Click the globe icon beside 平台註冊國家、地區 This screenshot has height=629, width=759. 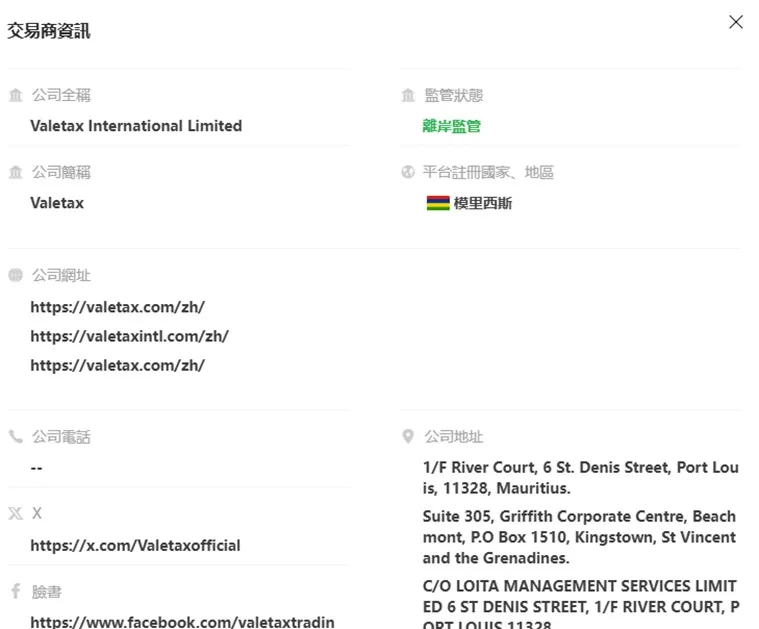[408, 172]
